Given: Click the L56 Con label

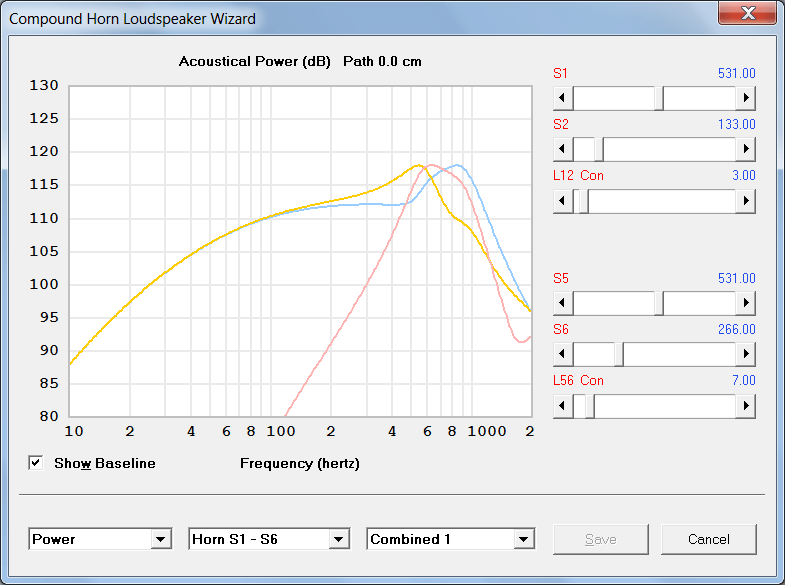Looking at the screenshot, I should tap(578, 380).
